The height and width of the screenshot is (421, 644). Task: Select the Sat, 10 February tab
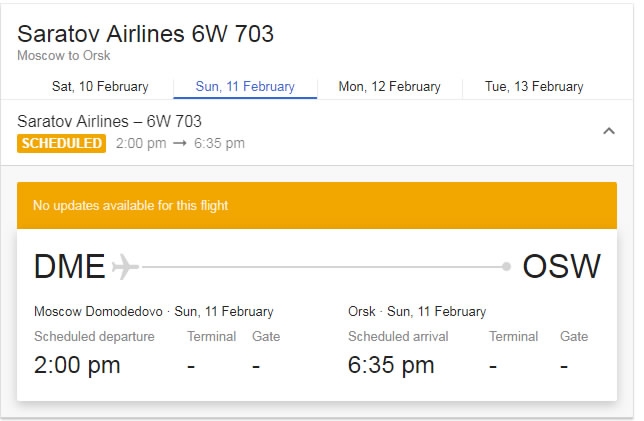(100, 87)
